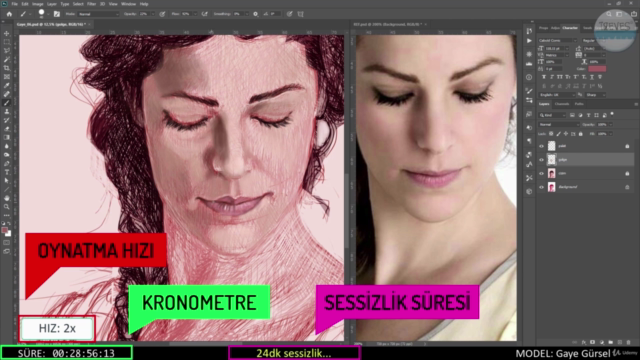Select the Path Selection tool
The height and width of the screenshot is (360, 640).
point(7,180)
